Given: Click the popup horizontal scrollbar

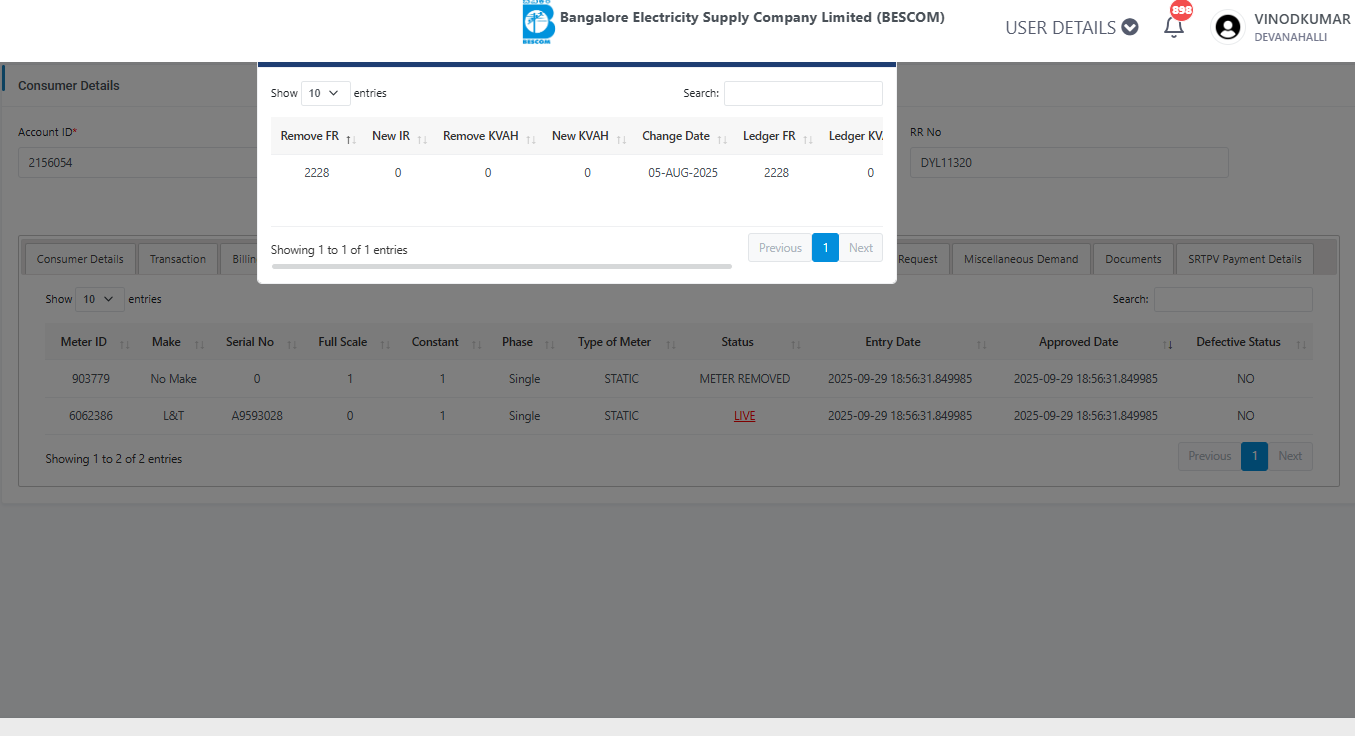Looking at the screenshot, I should [x=501, y=266].
